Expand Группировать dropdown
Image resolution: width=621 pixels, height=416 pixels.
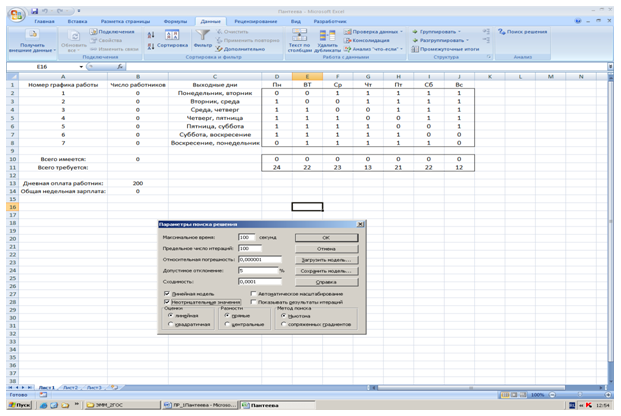(x=459, y=32)
